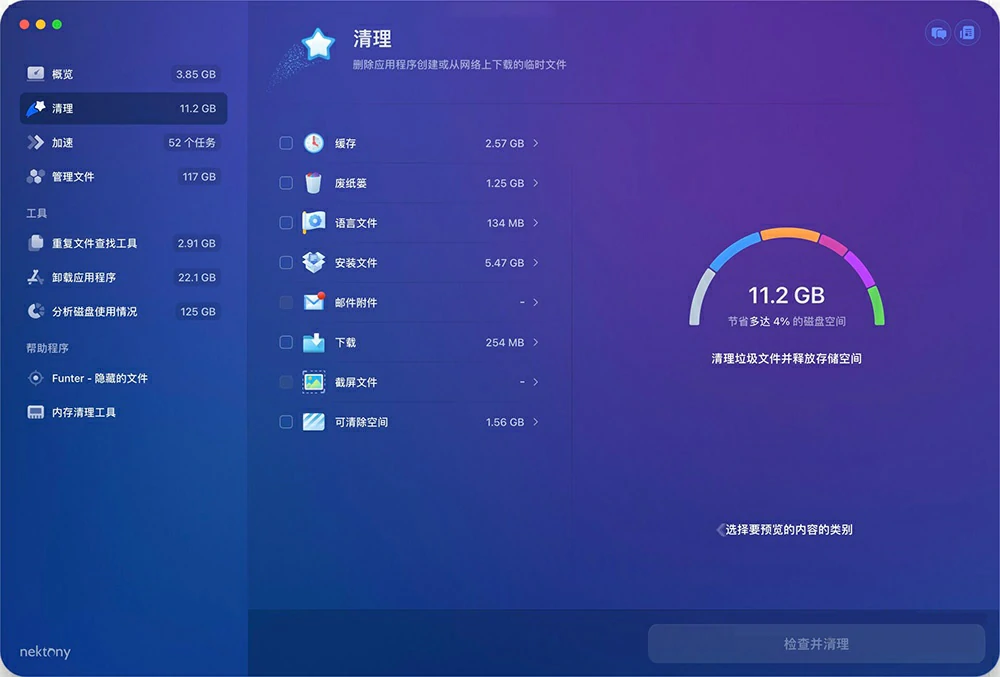Click the 下载 folder icon
This screenshot has width=1000, height=677.
point(314,343)
